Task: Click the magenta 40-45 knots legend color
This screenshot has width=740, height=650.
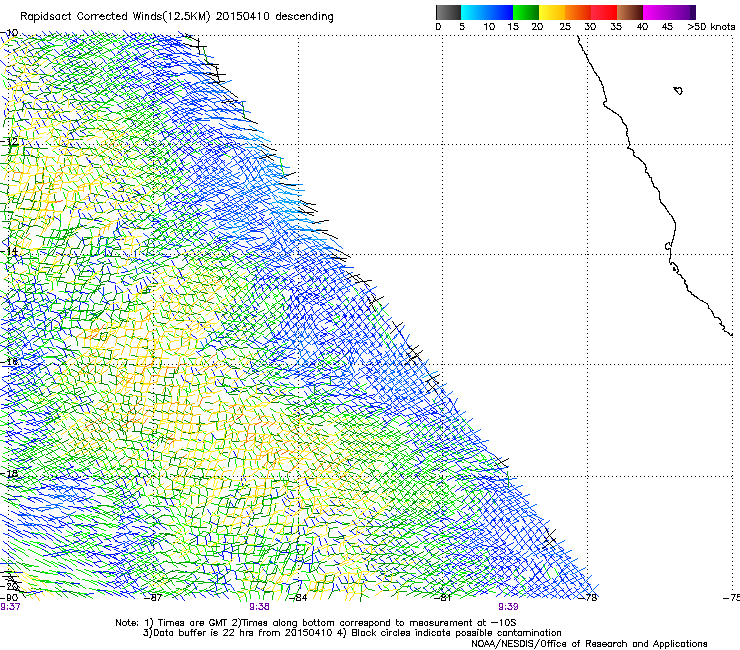Action: [656, 12]
